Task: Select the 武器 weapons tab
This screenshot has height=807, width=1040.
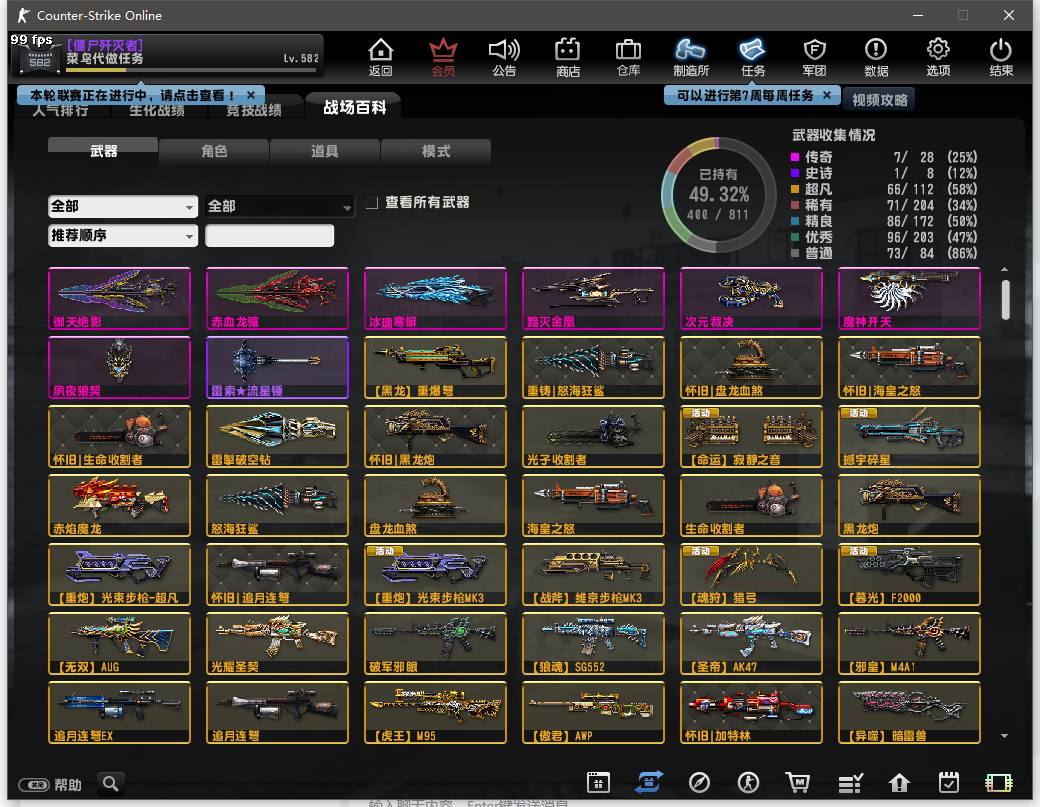Action: [x=103, y=151]
